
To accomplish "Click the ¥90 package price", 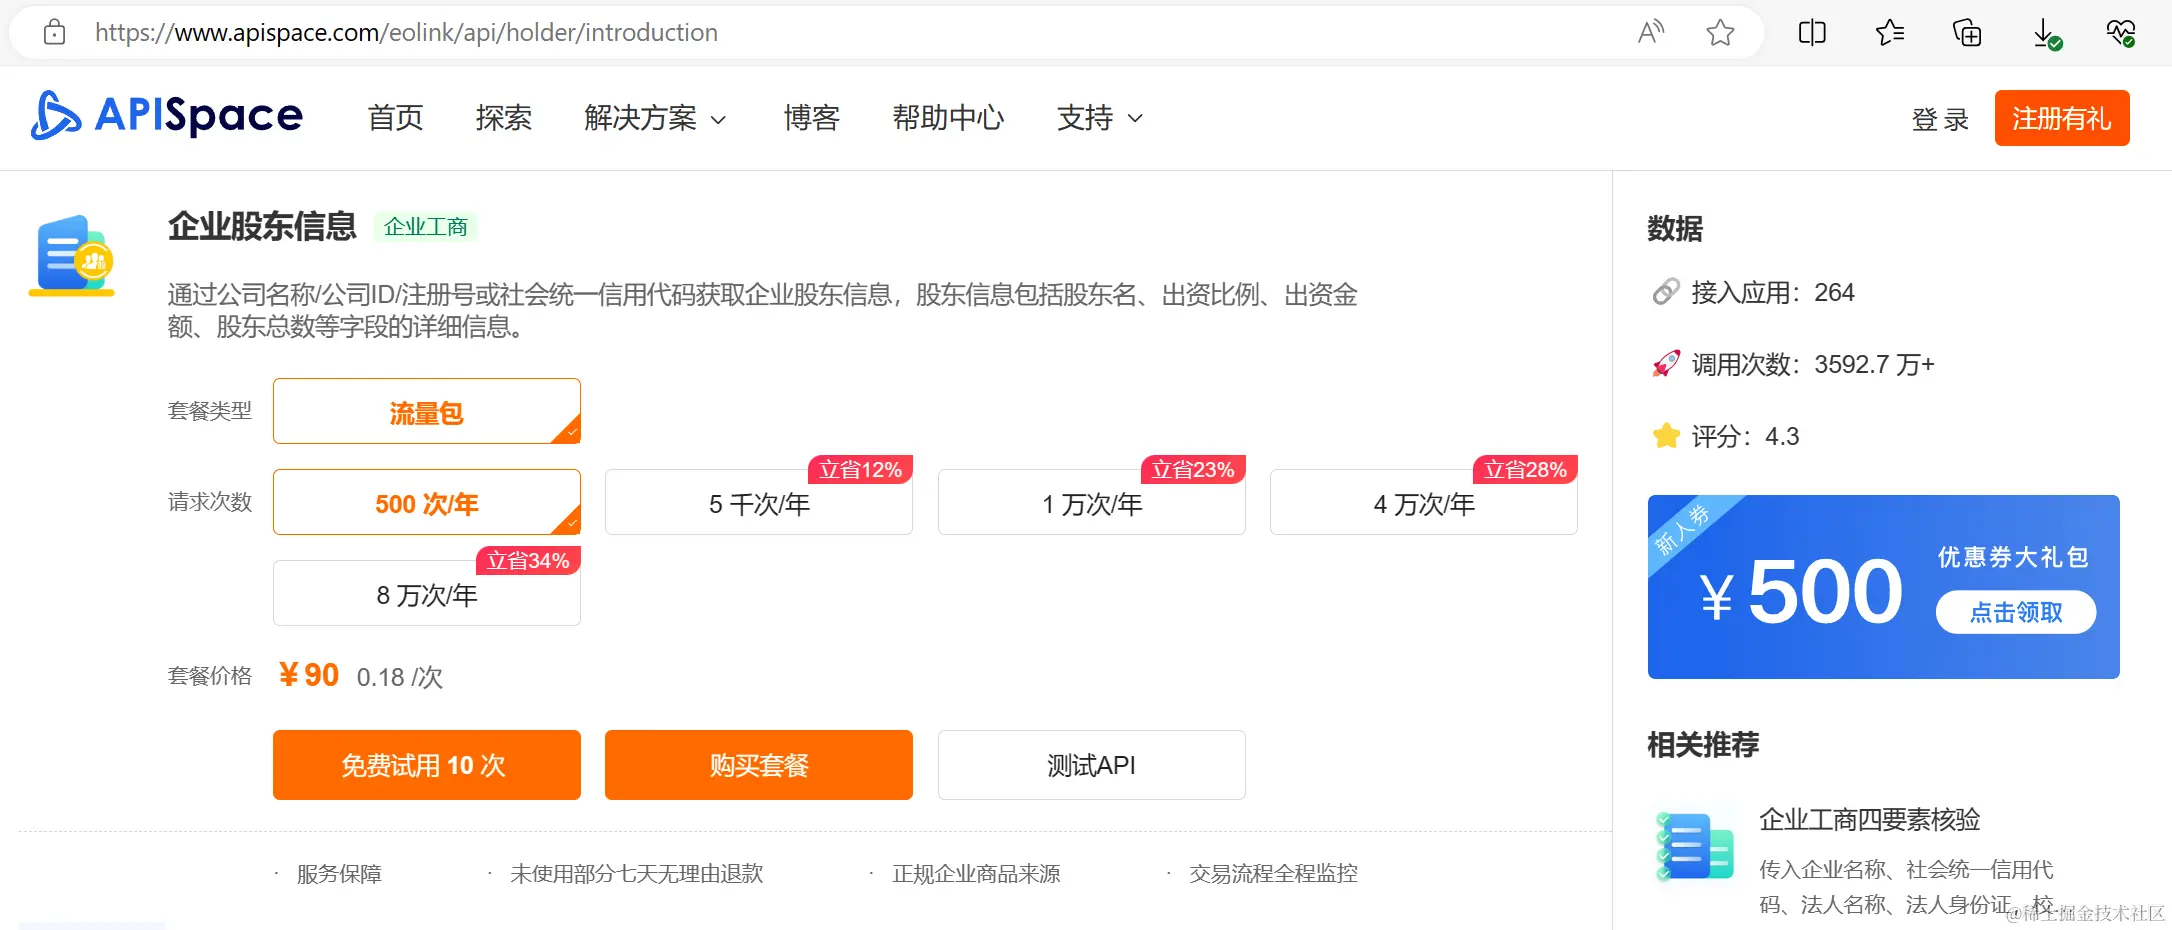I will 309,675.
